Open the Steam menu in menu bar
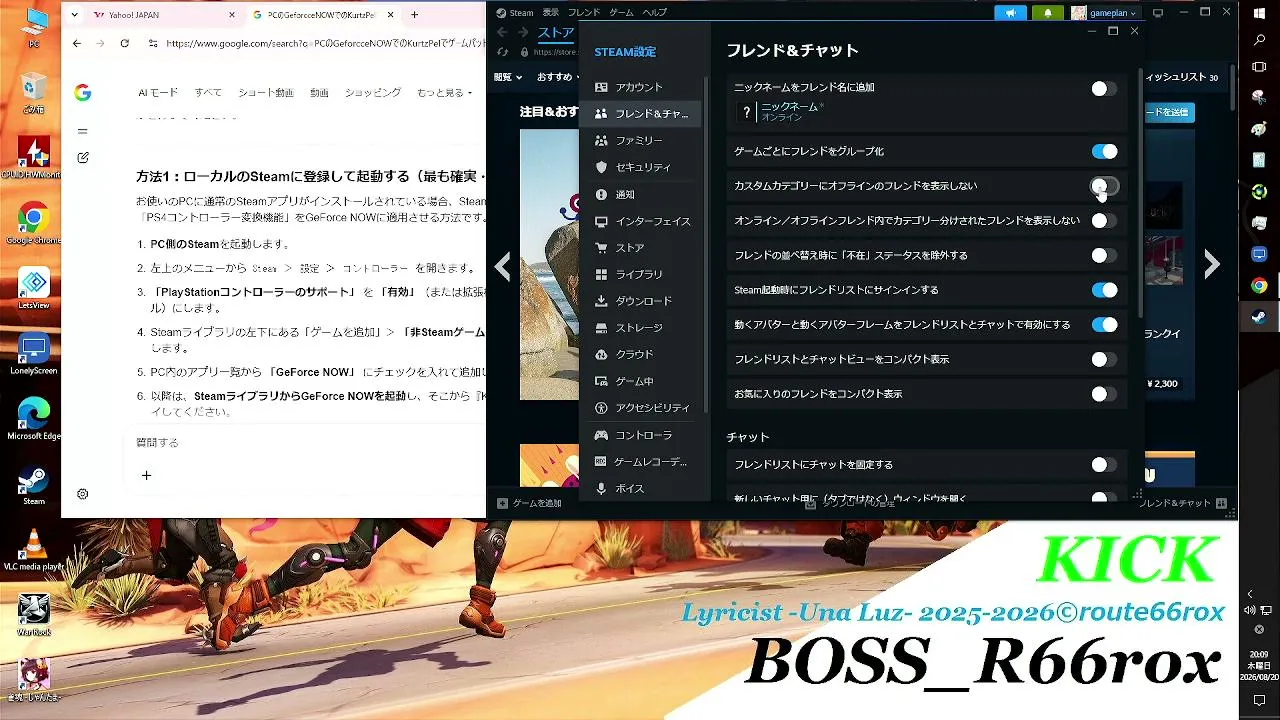 (x=516, y=13)
